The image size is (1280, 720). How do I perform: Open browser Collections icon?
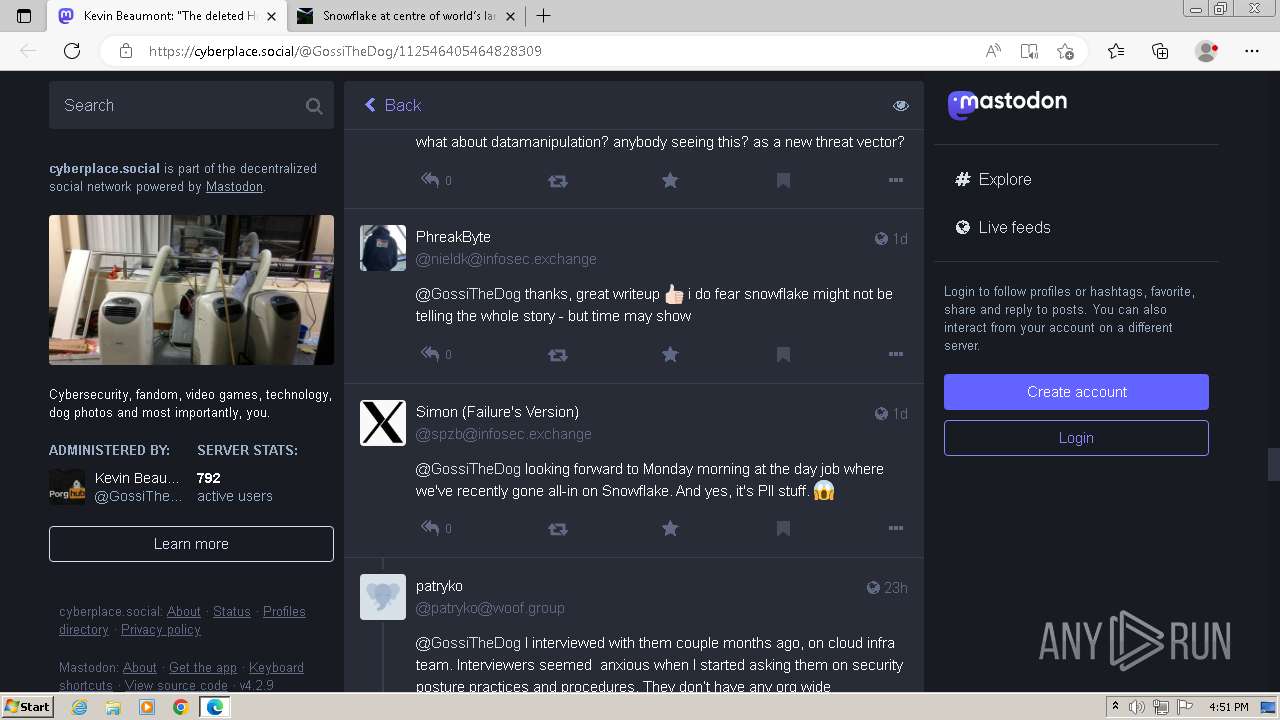[x=1160, y=51]
